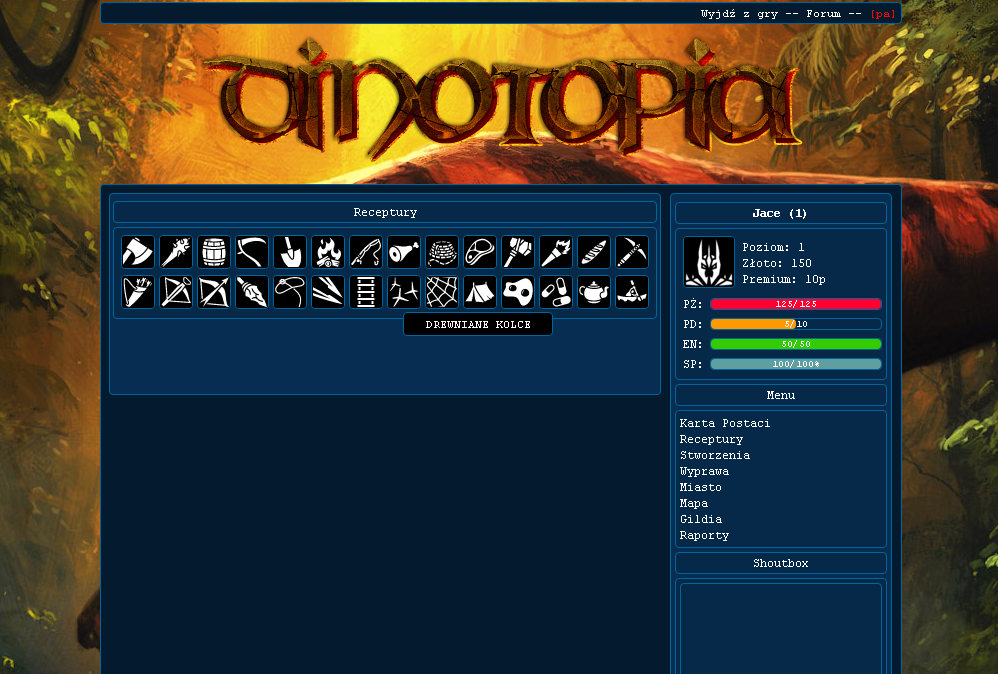The height and width of the screenshot is (674, 998).
Task: Open the burning torch recipe
Action: point(556,251)
